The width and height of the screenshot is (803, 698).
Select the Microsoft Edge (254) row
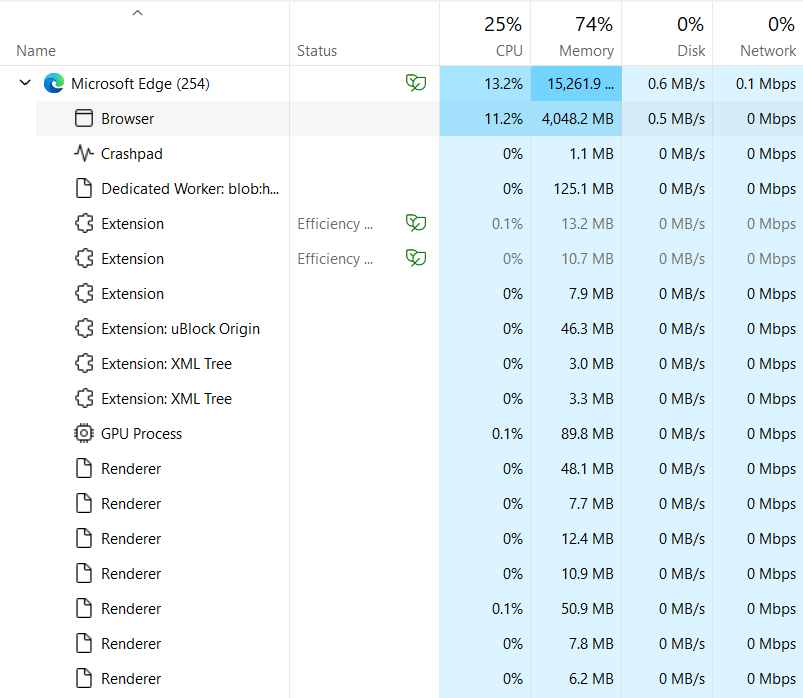[402, 83]
